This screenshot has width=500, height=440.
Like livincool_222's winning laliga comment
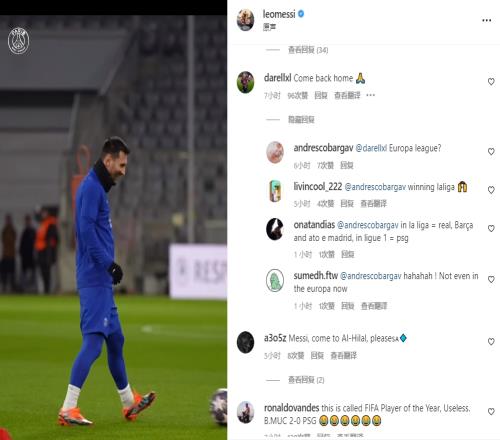pyautogui.click(x=491, y=190)
